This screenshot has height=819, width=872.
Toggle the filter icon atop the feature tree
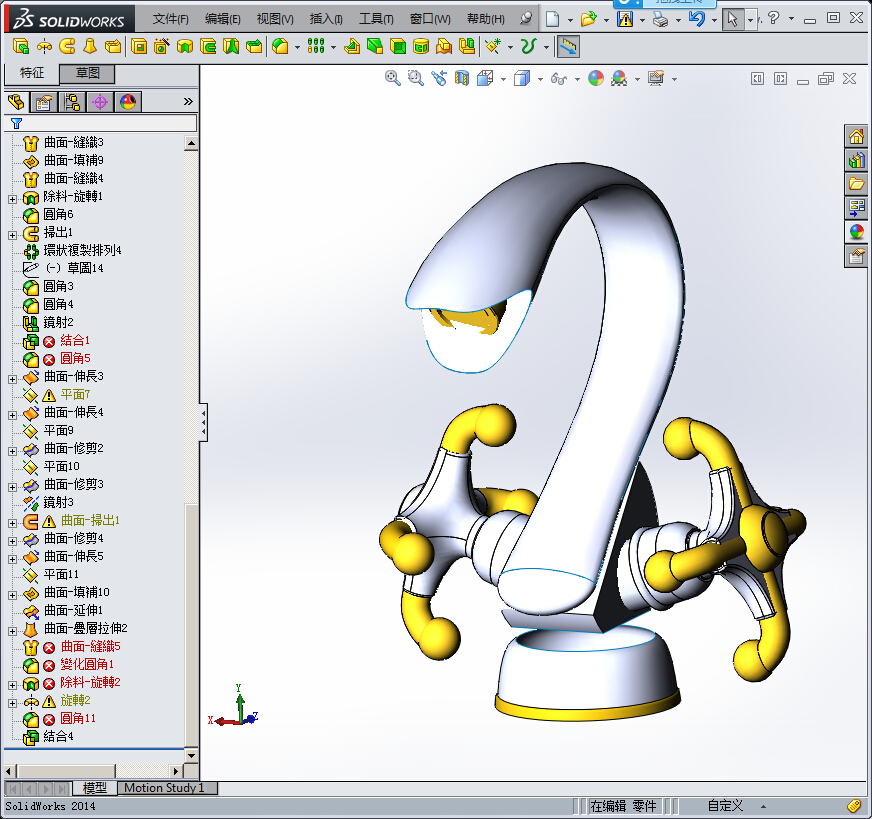[15, 124]
